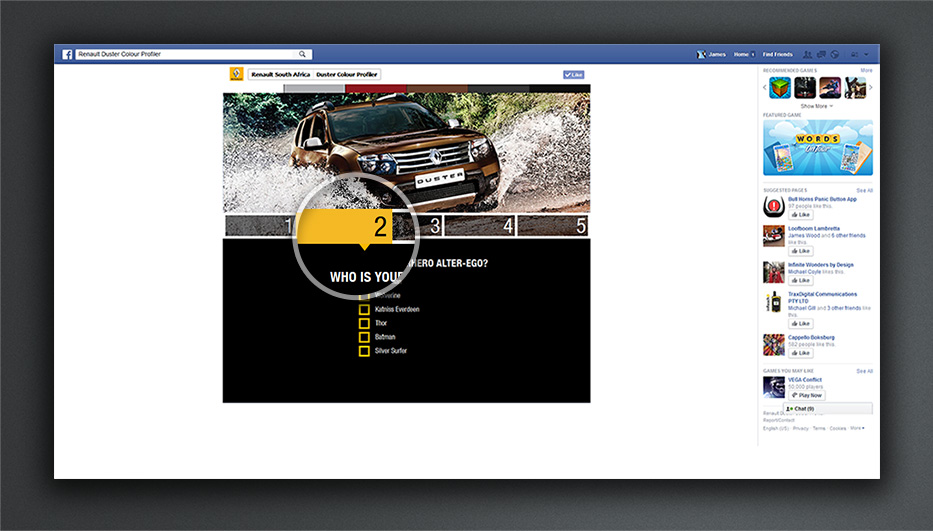Click the Bull Horns Panic Button page icon
933x531 pixels.
point(773,207)
